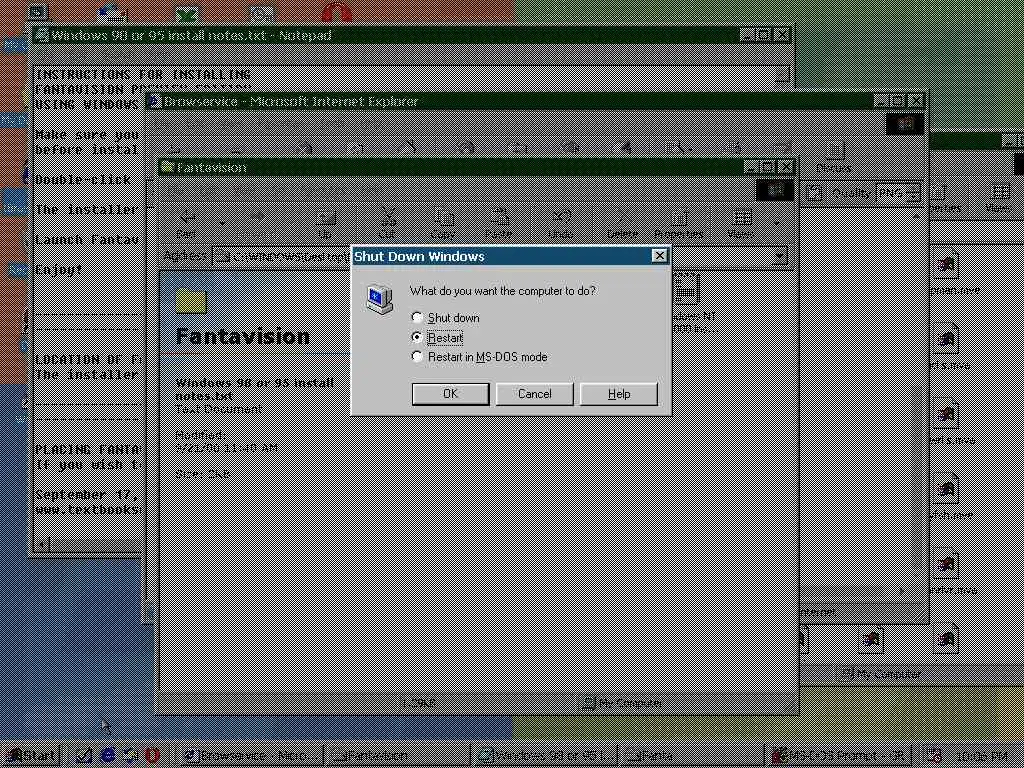This screenshot has height=768, width=1024.
Task: Open the Help menu in the Fantavision window
Action: (372, 191)
